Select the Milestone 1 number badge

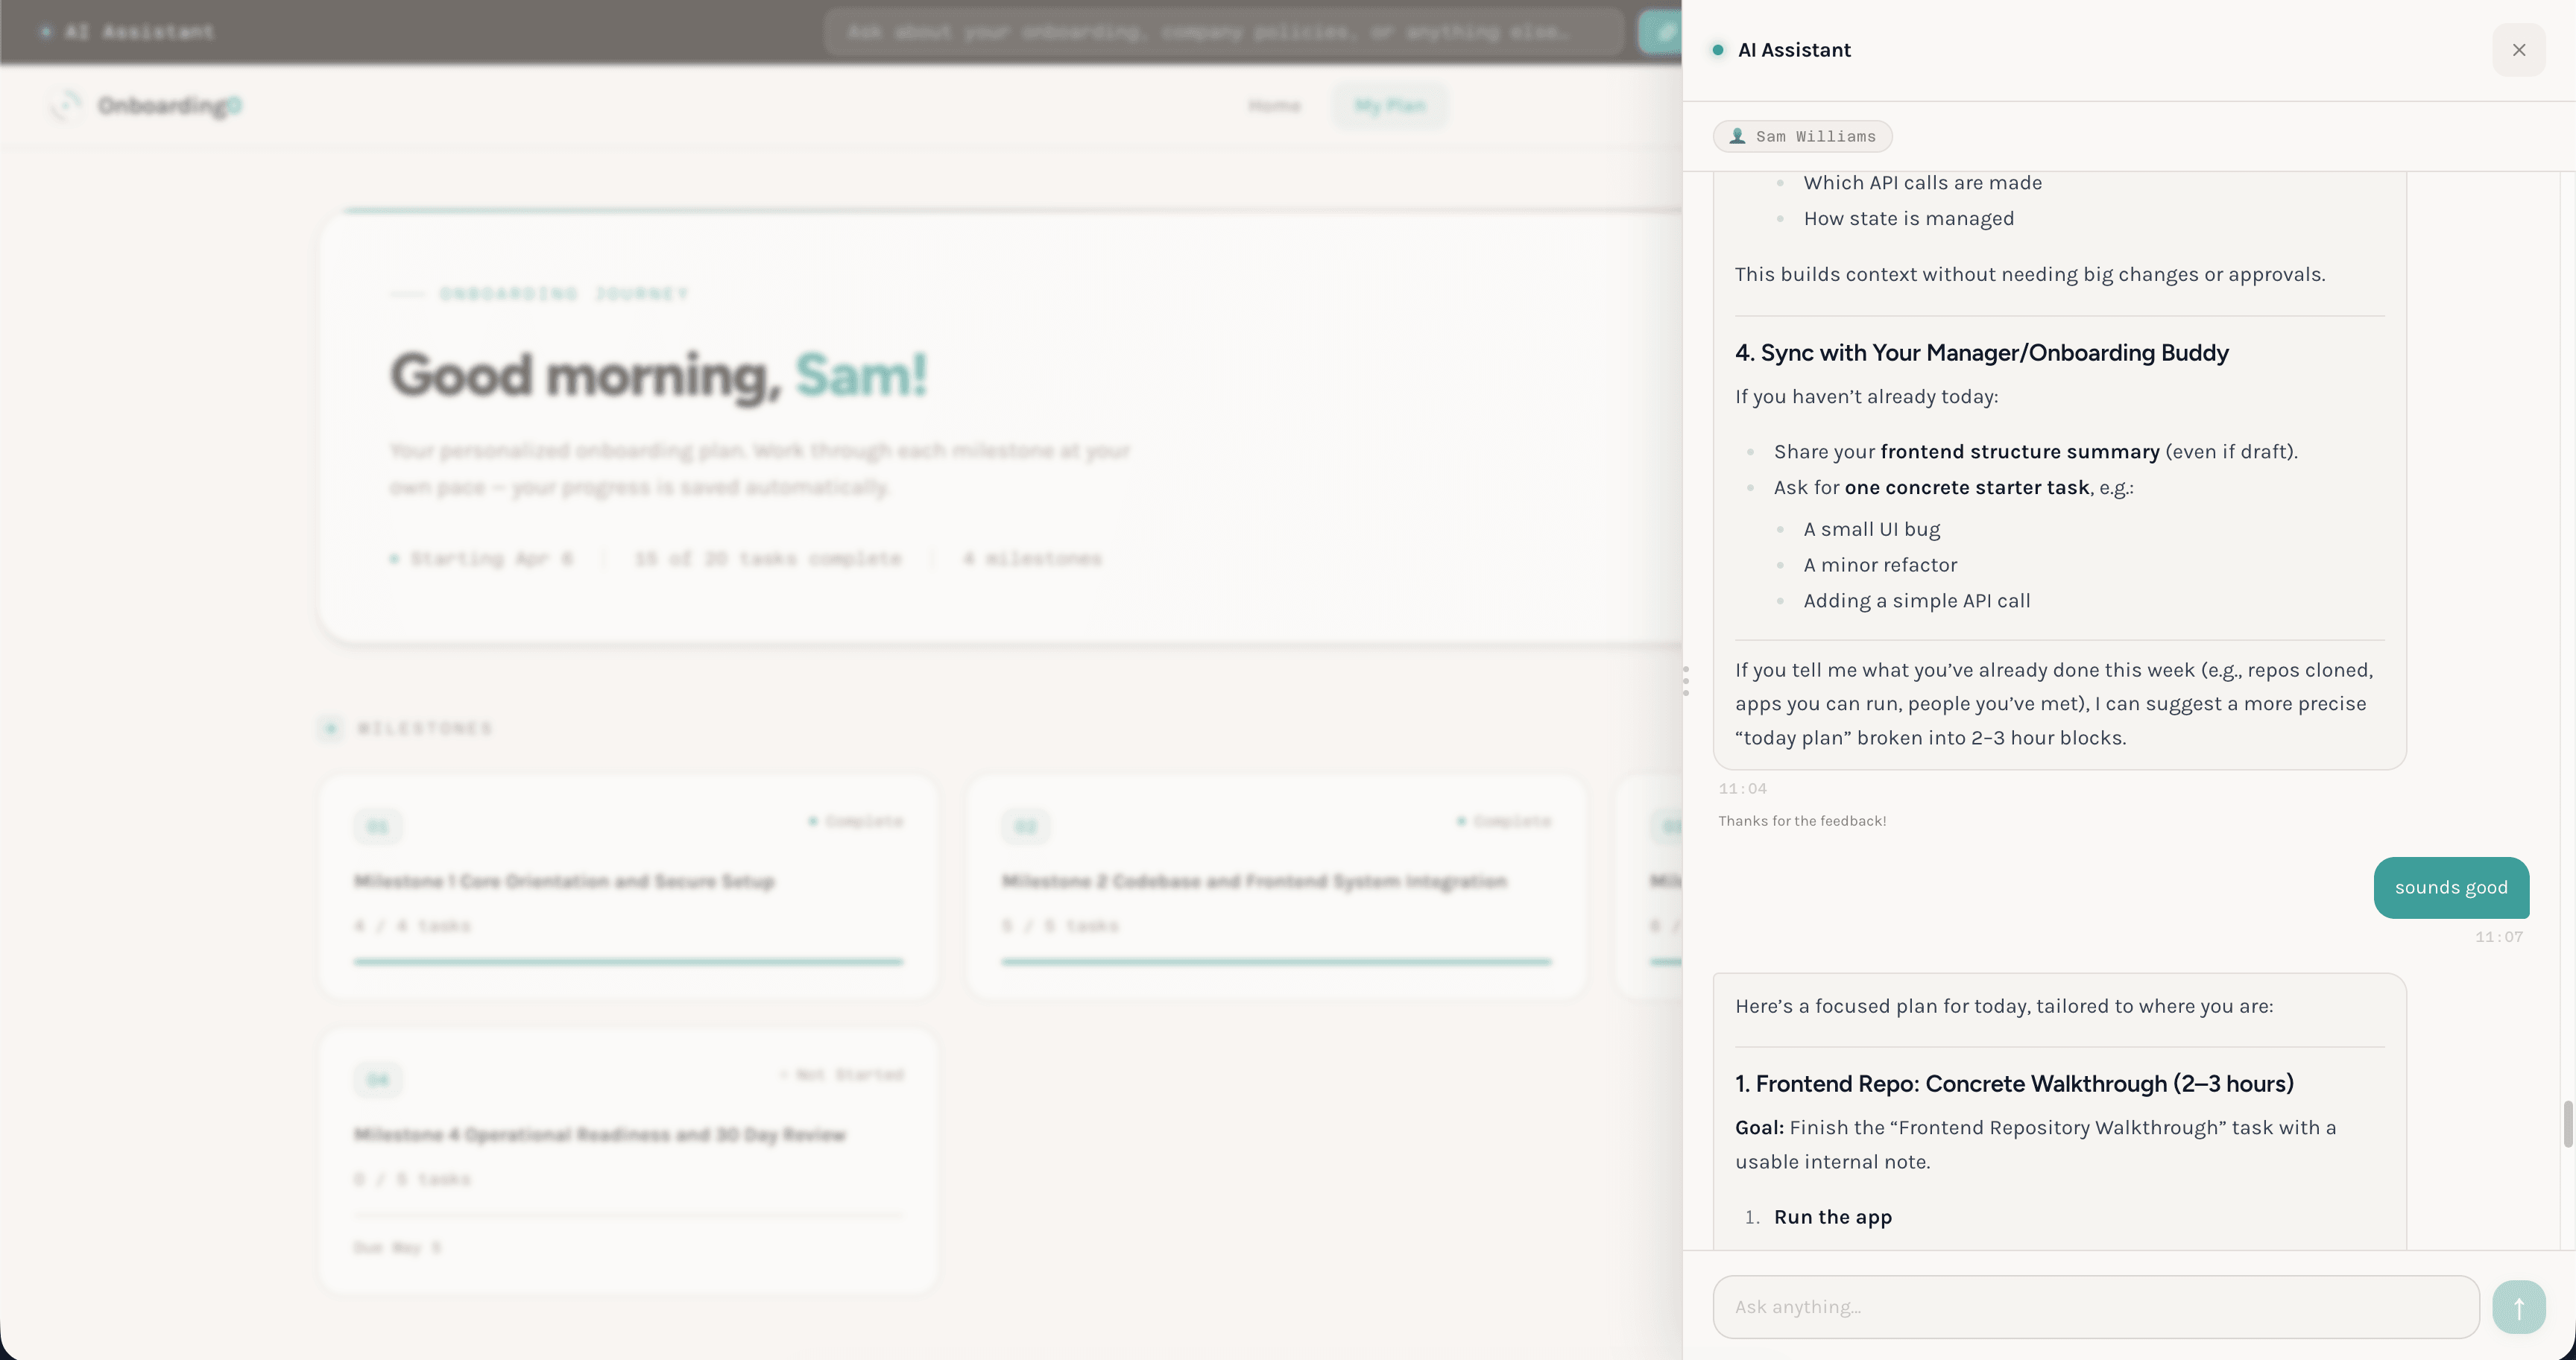[x=378, y=826]
